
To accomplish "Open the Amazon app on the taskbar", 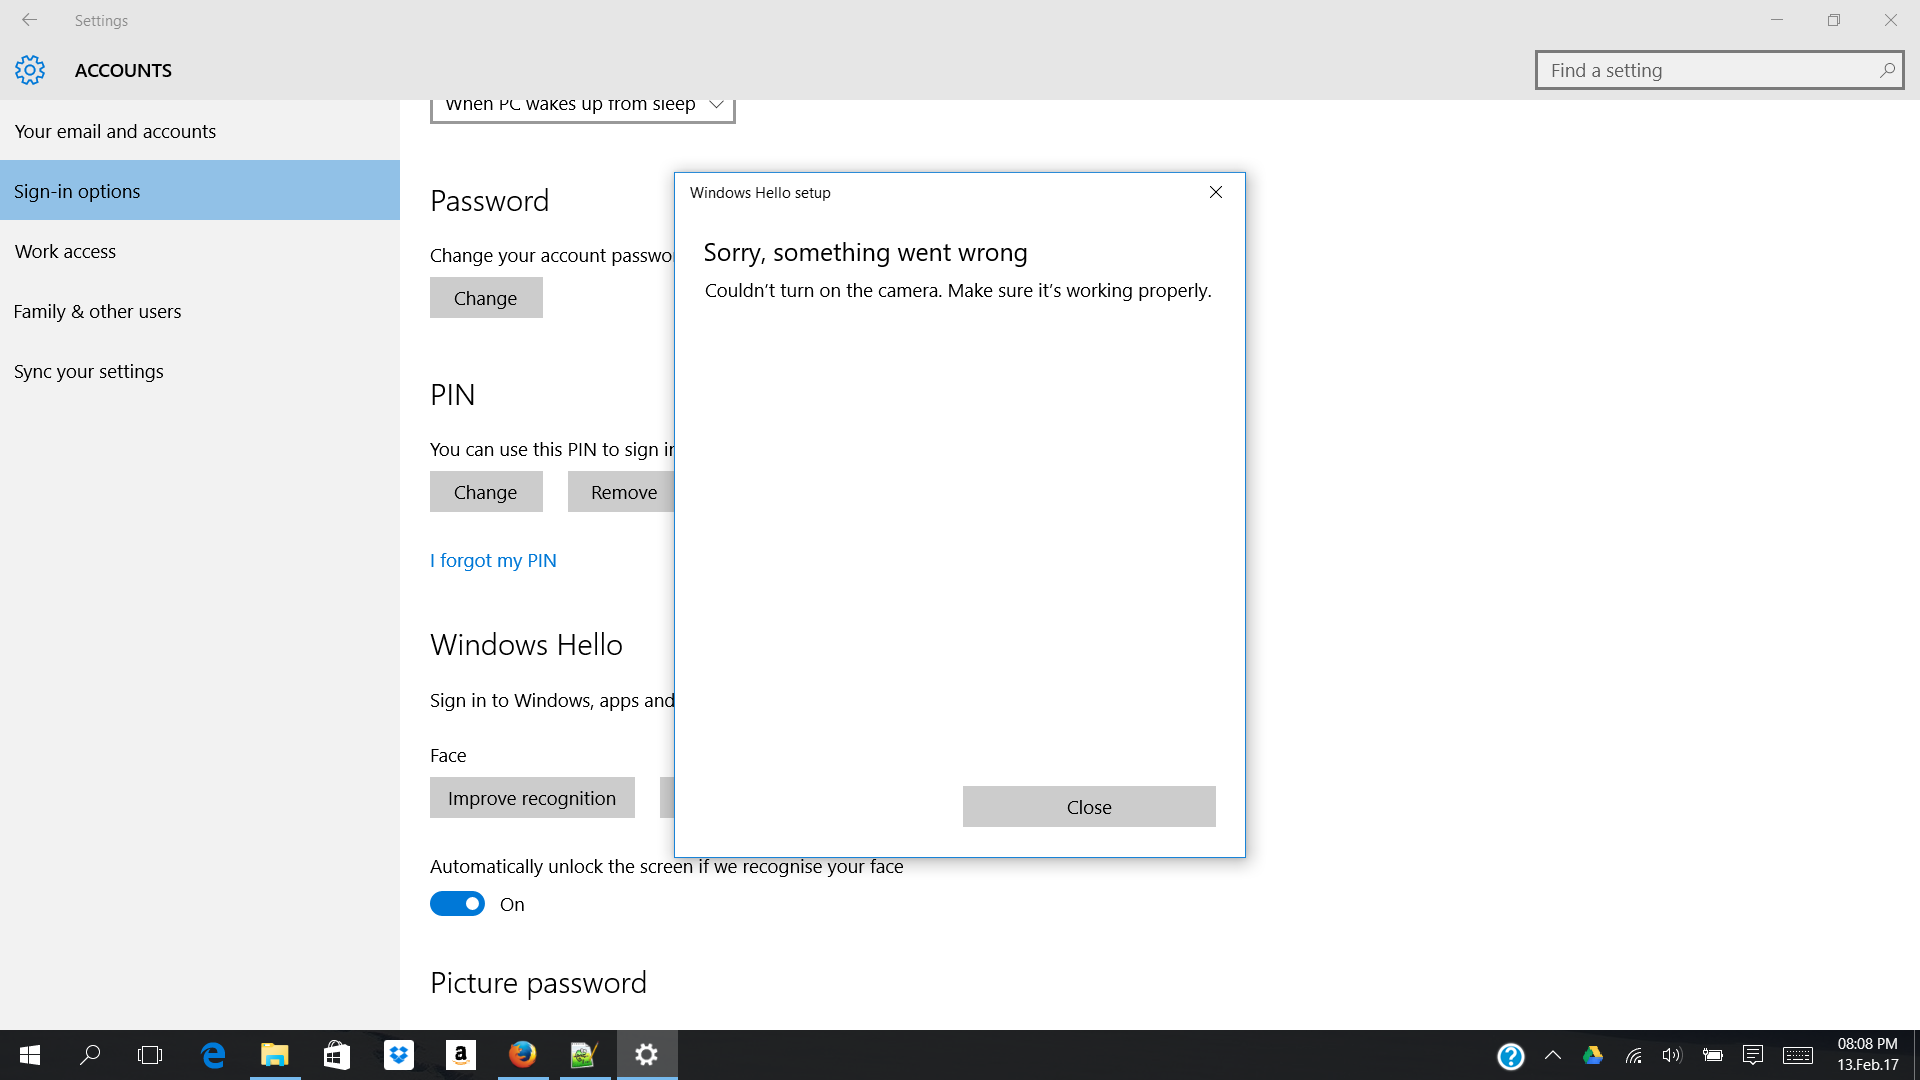I will 460,1055.
